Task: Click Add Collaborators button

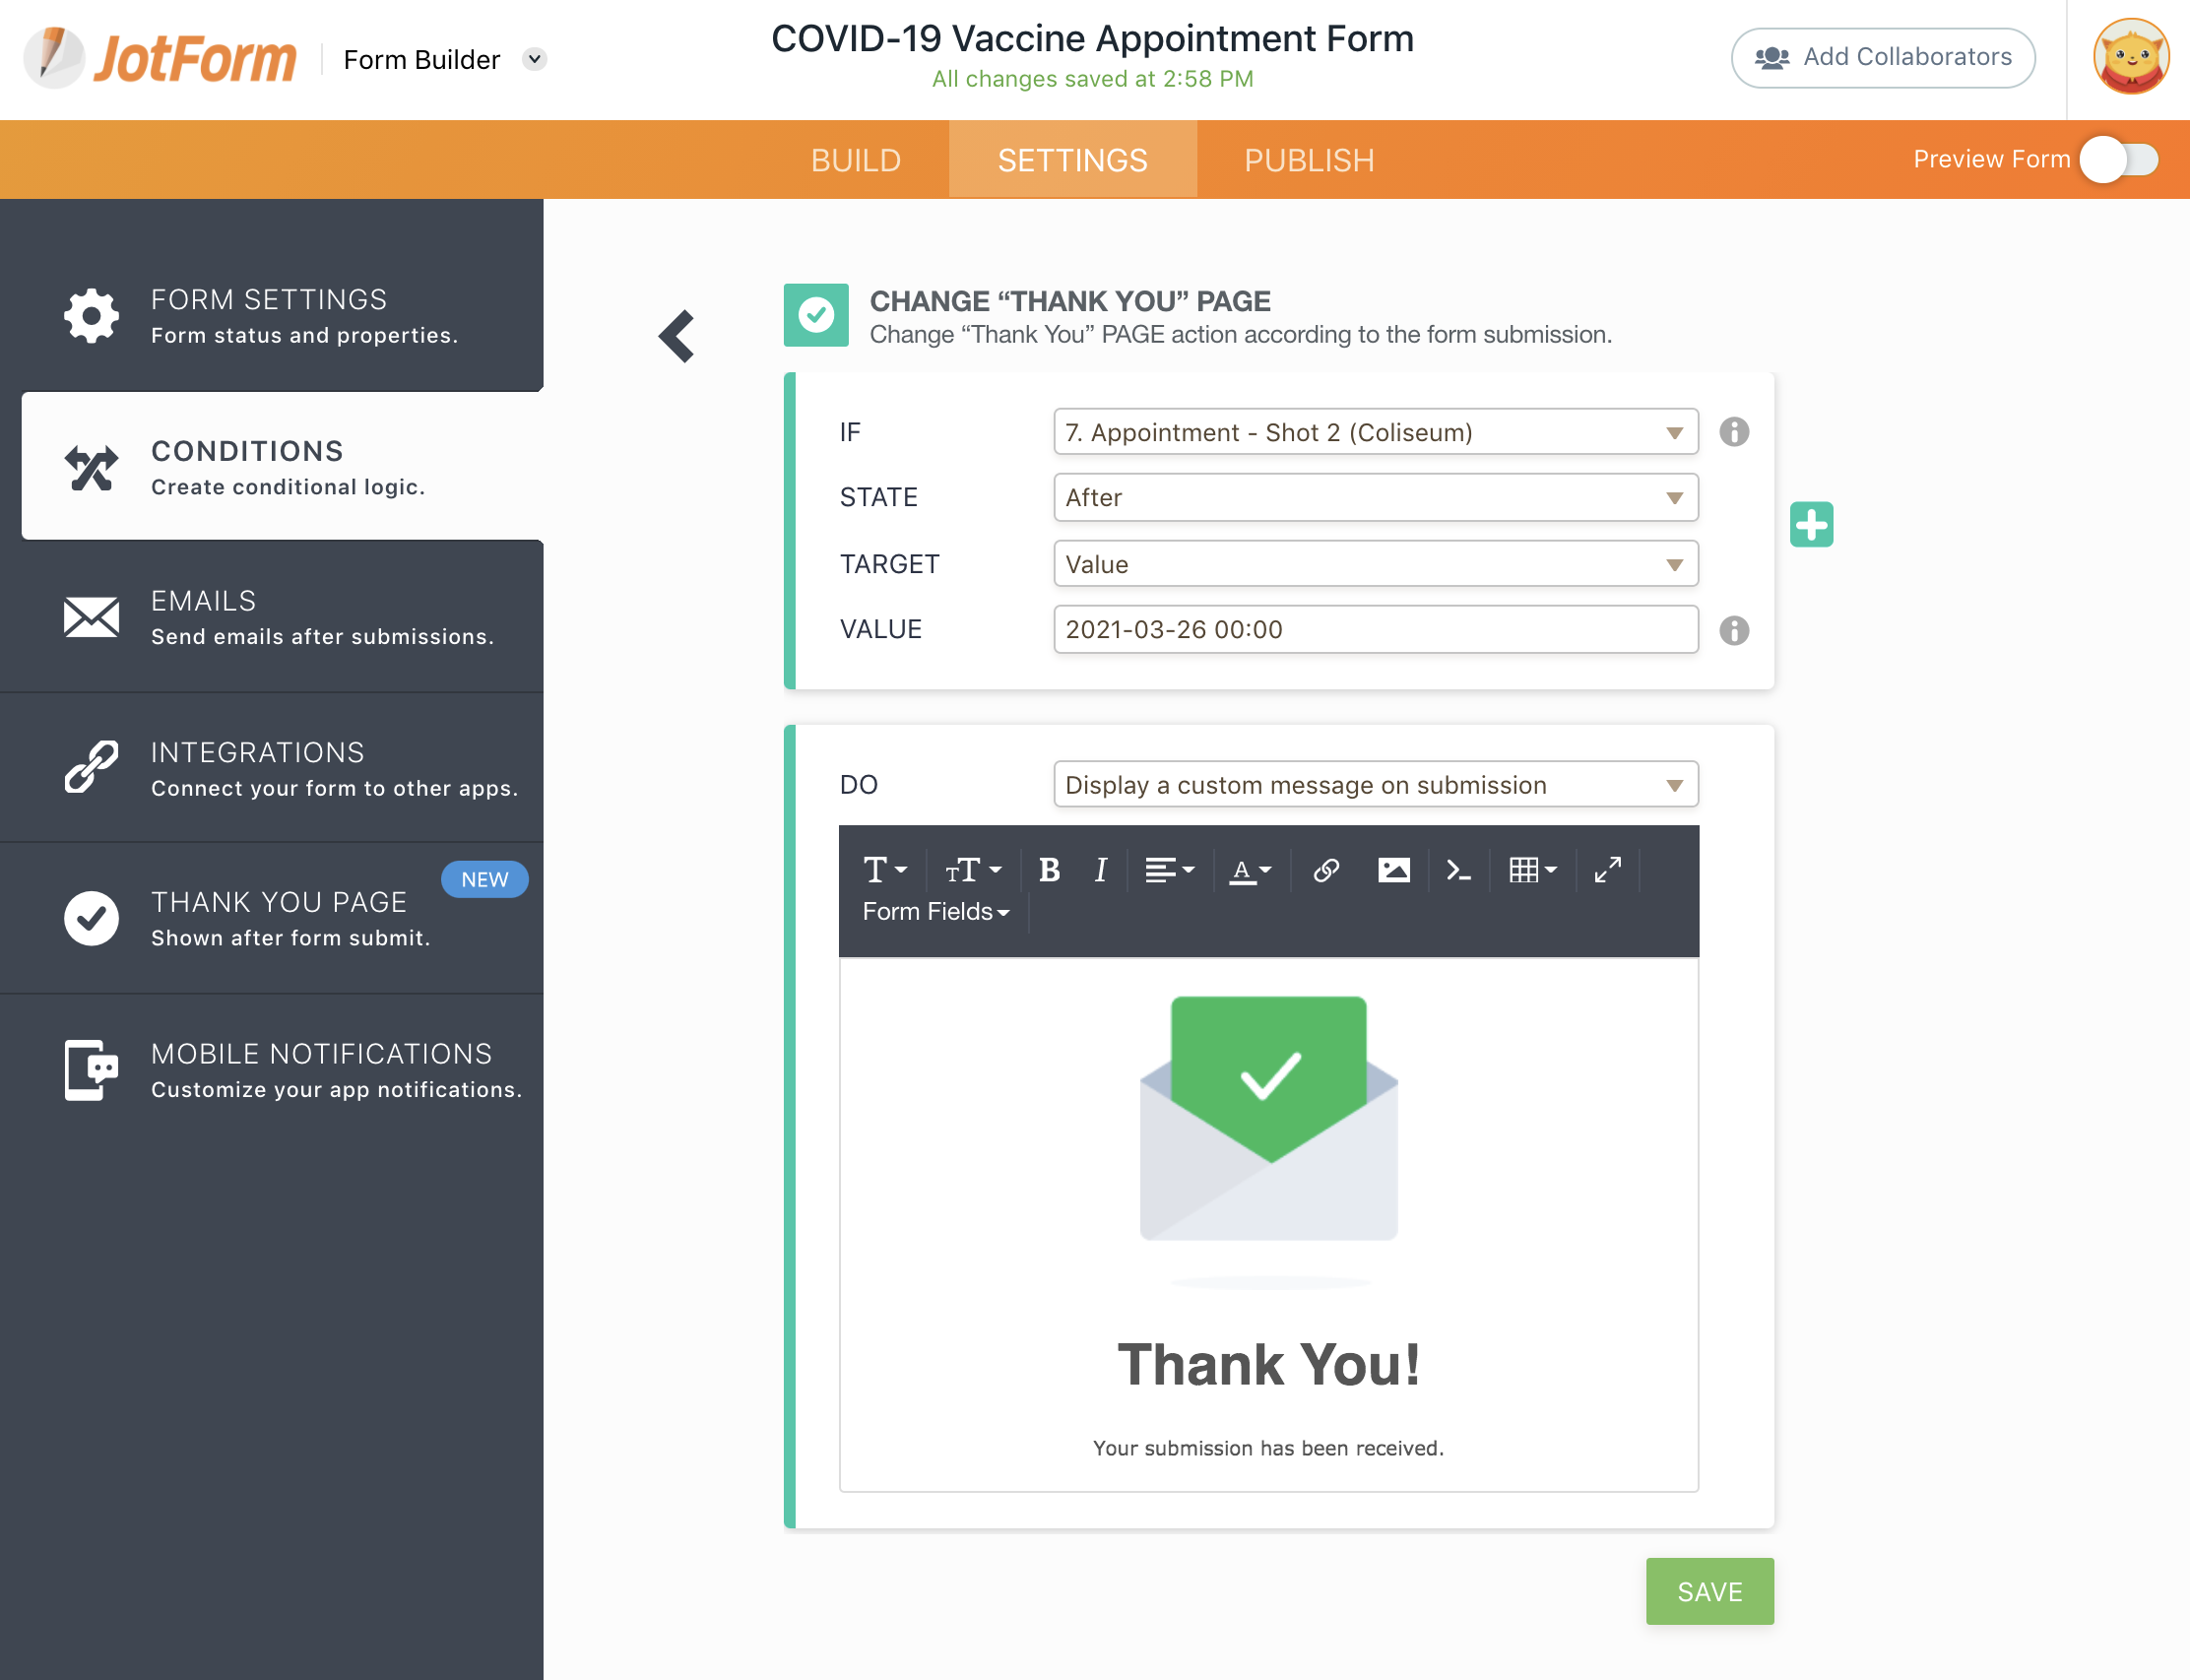Action: pyautogui.click(x=1883, y=58)
